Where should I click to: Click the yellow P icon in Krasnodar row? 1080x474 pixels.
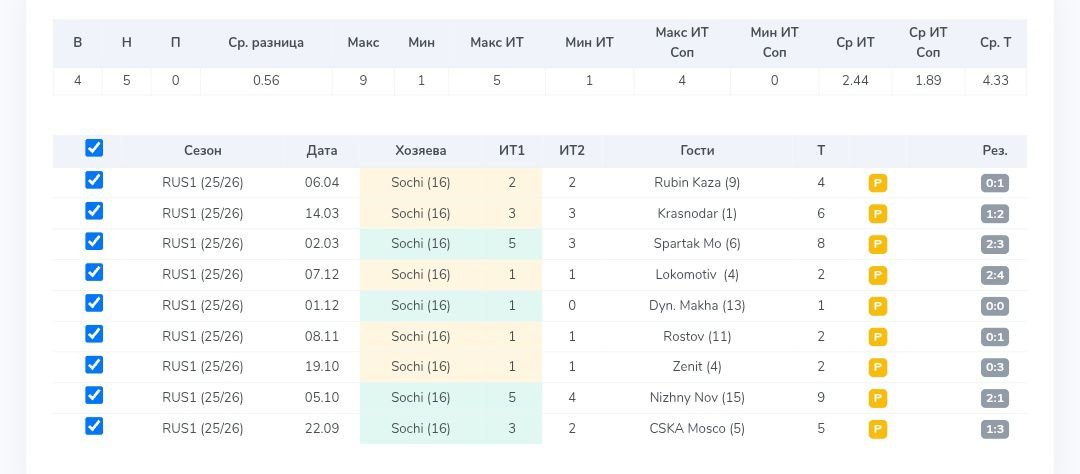click(878, 214)
